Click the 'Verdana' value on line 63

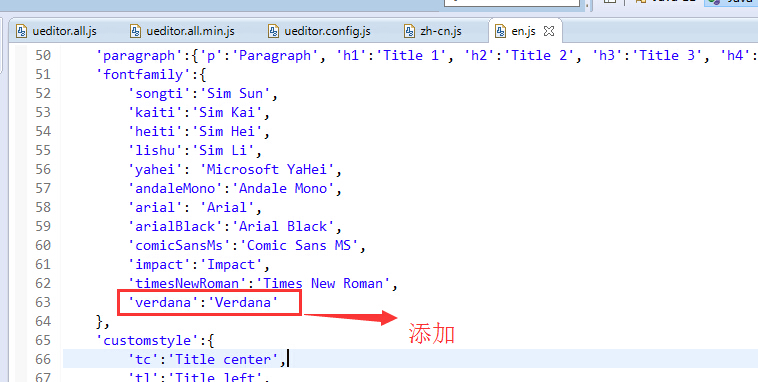[243, 303]
